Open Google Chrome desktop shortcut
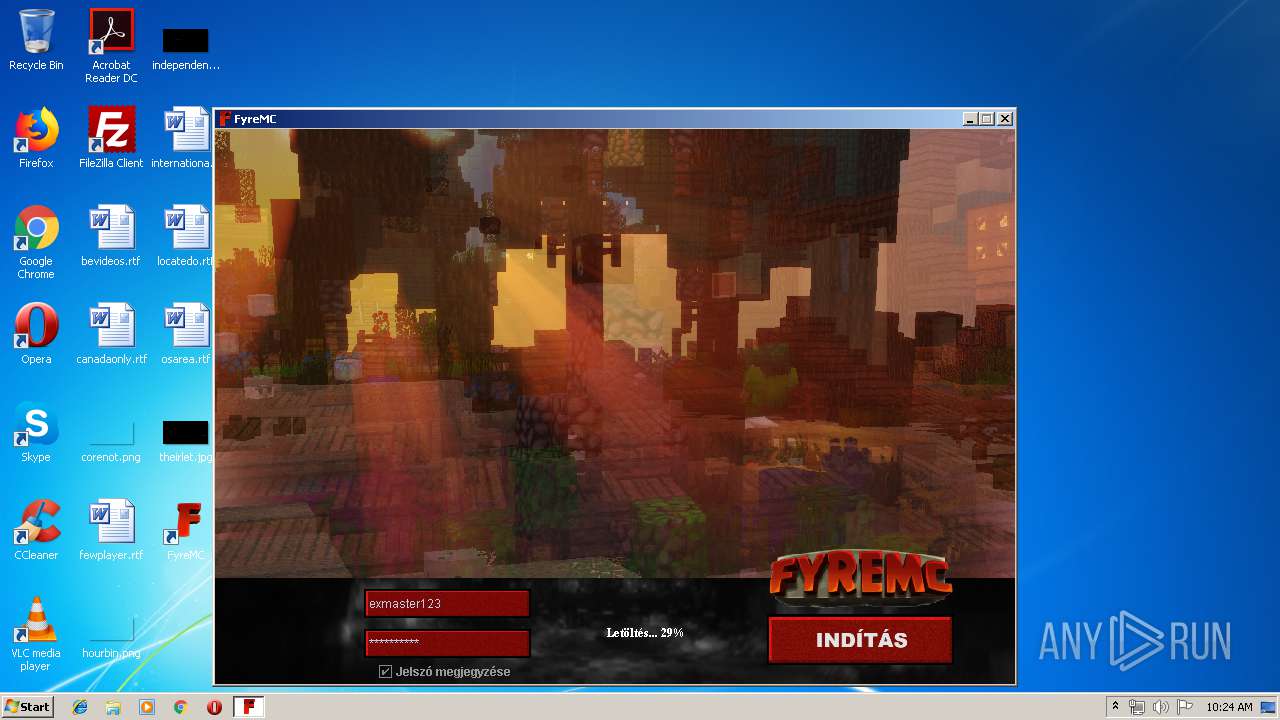Image resolution: width=1280 pixels, height=720 pixels. tap(36, 242)
